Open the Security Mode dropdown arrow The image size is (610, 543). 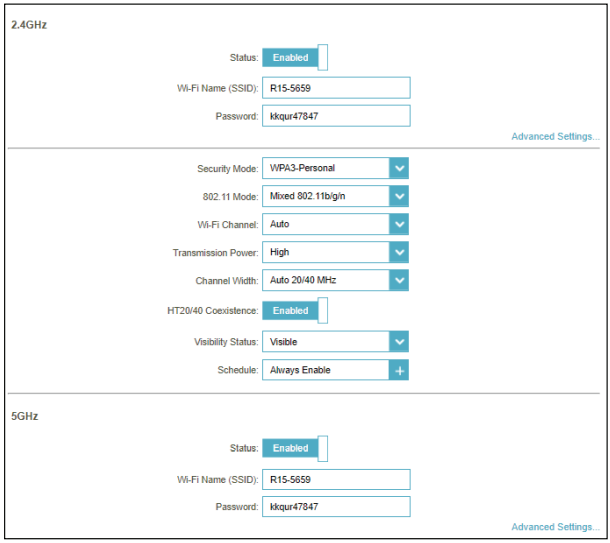click(x=399, y=168)
